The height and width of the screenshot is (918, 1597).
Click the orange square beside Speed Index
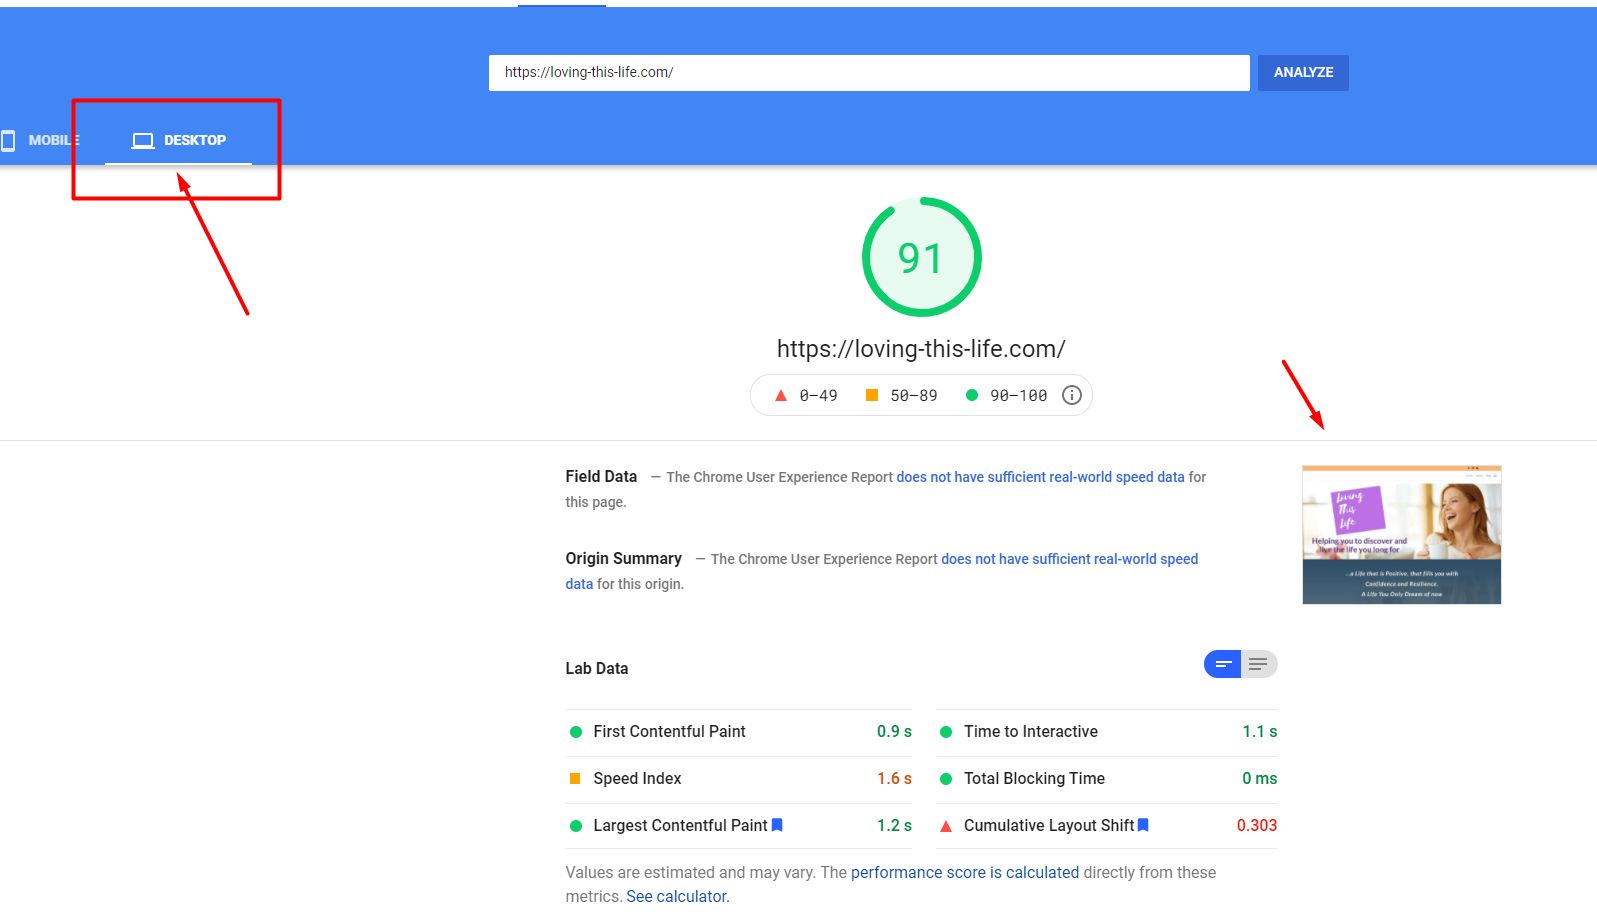click(575, 778)
